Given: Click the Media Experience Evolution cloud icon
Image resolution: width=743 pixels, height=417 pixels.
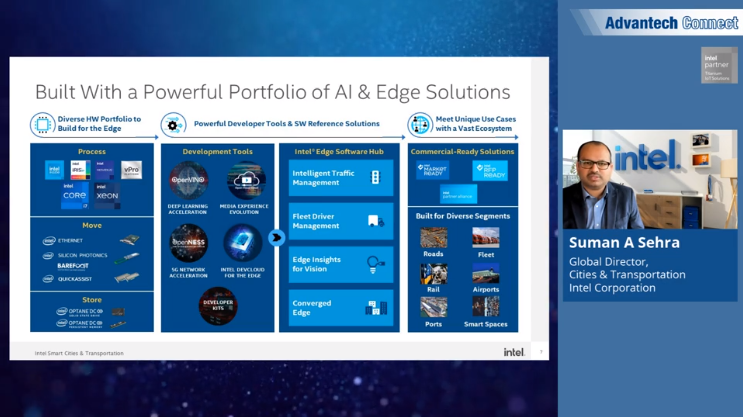Looking at the screenshot, I should tap(246, 180).
